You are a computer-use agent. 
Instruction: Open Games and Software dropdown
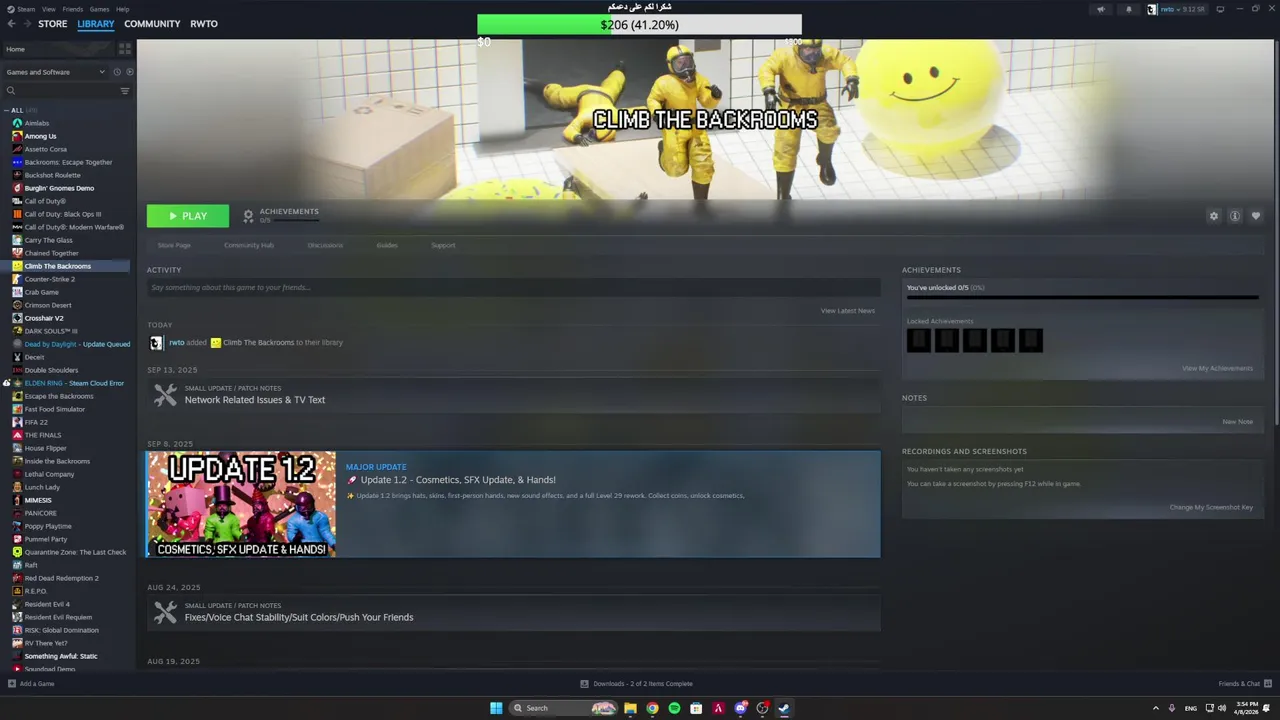(55, 72)
